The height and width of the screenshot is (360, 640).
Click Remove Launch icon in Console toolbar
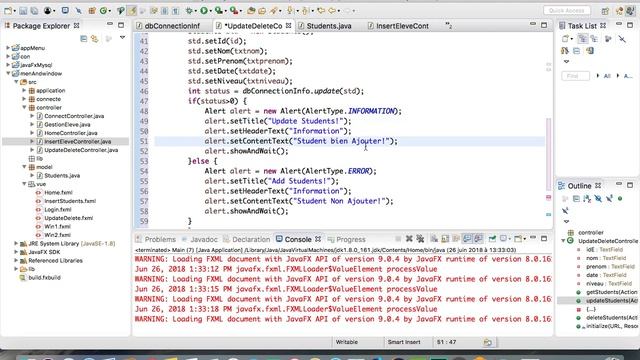pos(409,239)
